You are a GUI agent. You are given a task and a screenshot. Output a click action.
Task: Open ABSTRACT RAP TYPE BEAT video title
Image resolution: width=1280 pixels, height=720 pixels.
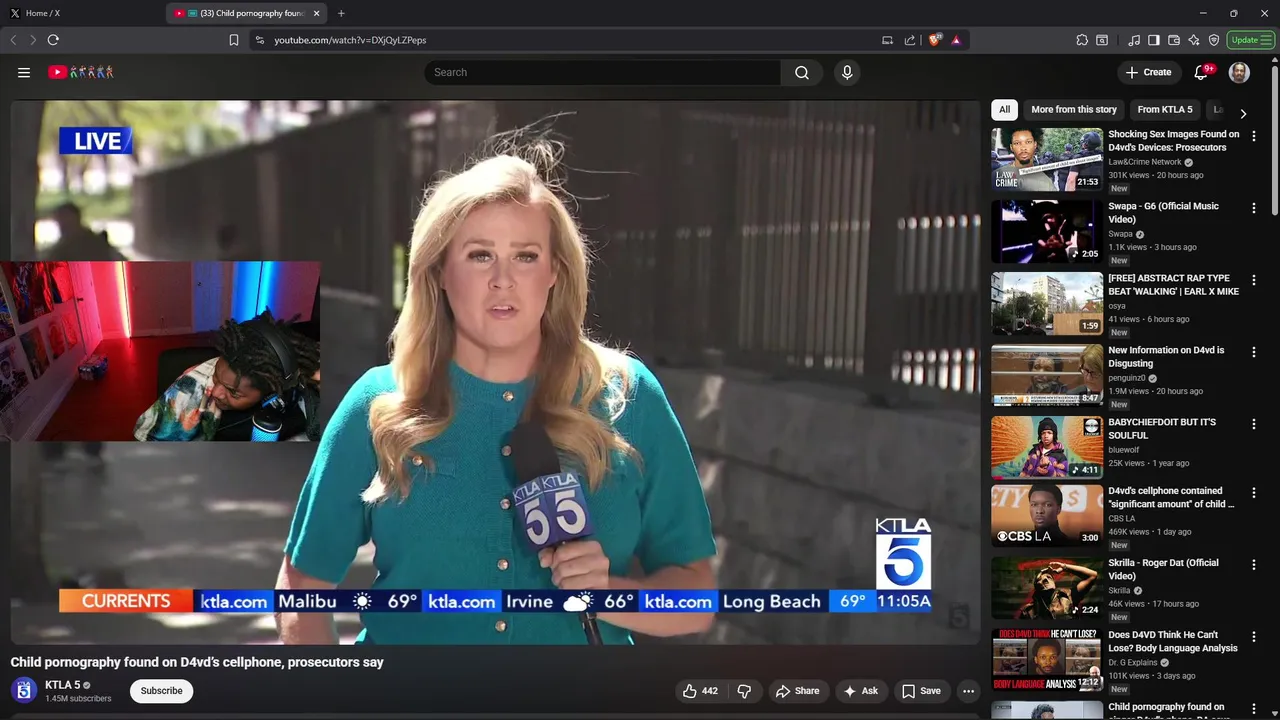click(x=1173, y=285)
